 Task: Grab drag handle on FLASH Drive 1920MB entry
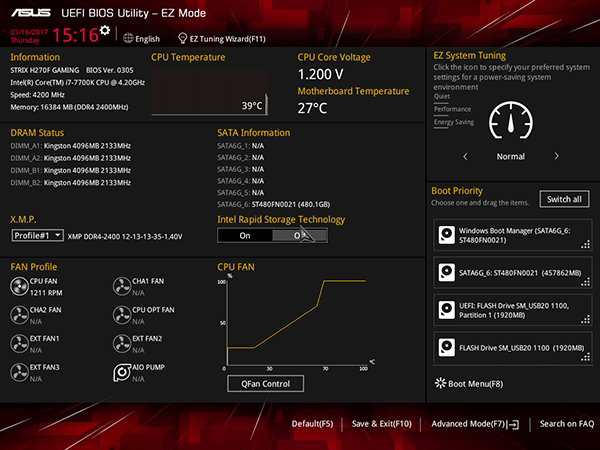pos(585,357)
